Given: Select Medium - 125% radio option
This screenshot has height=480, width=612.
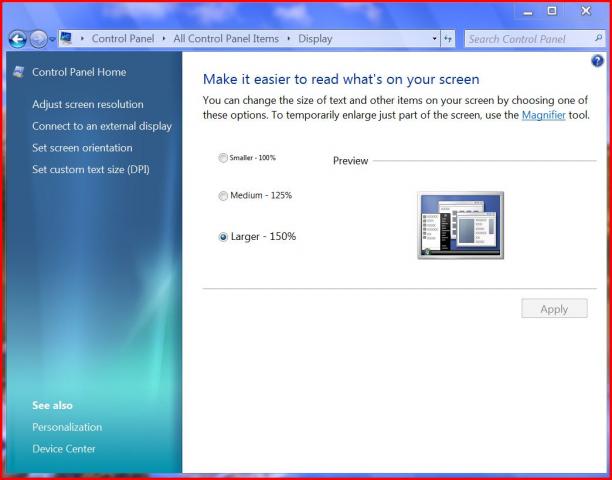Looking at the screenshot, I should pyautogui.click(x=223, y=195).
